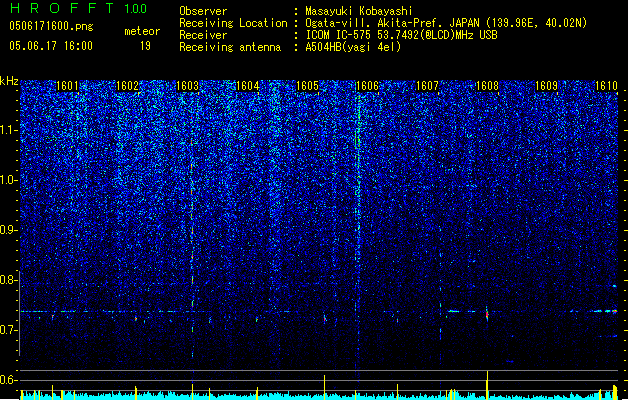The height and width of the screenshot is (400, 629).
Task: Click the 1.1 kHz axis label
Action: pyautogui.click(x=8, y=130)
